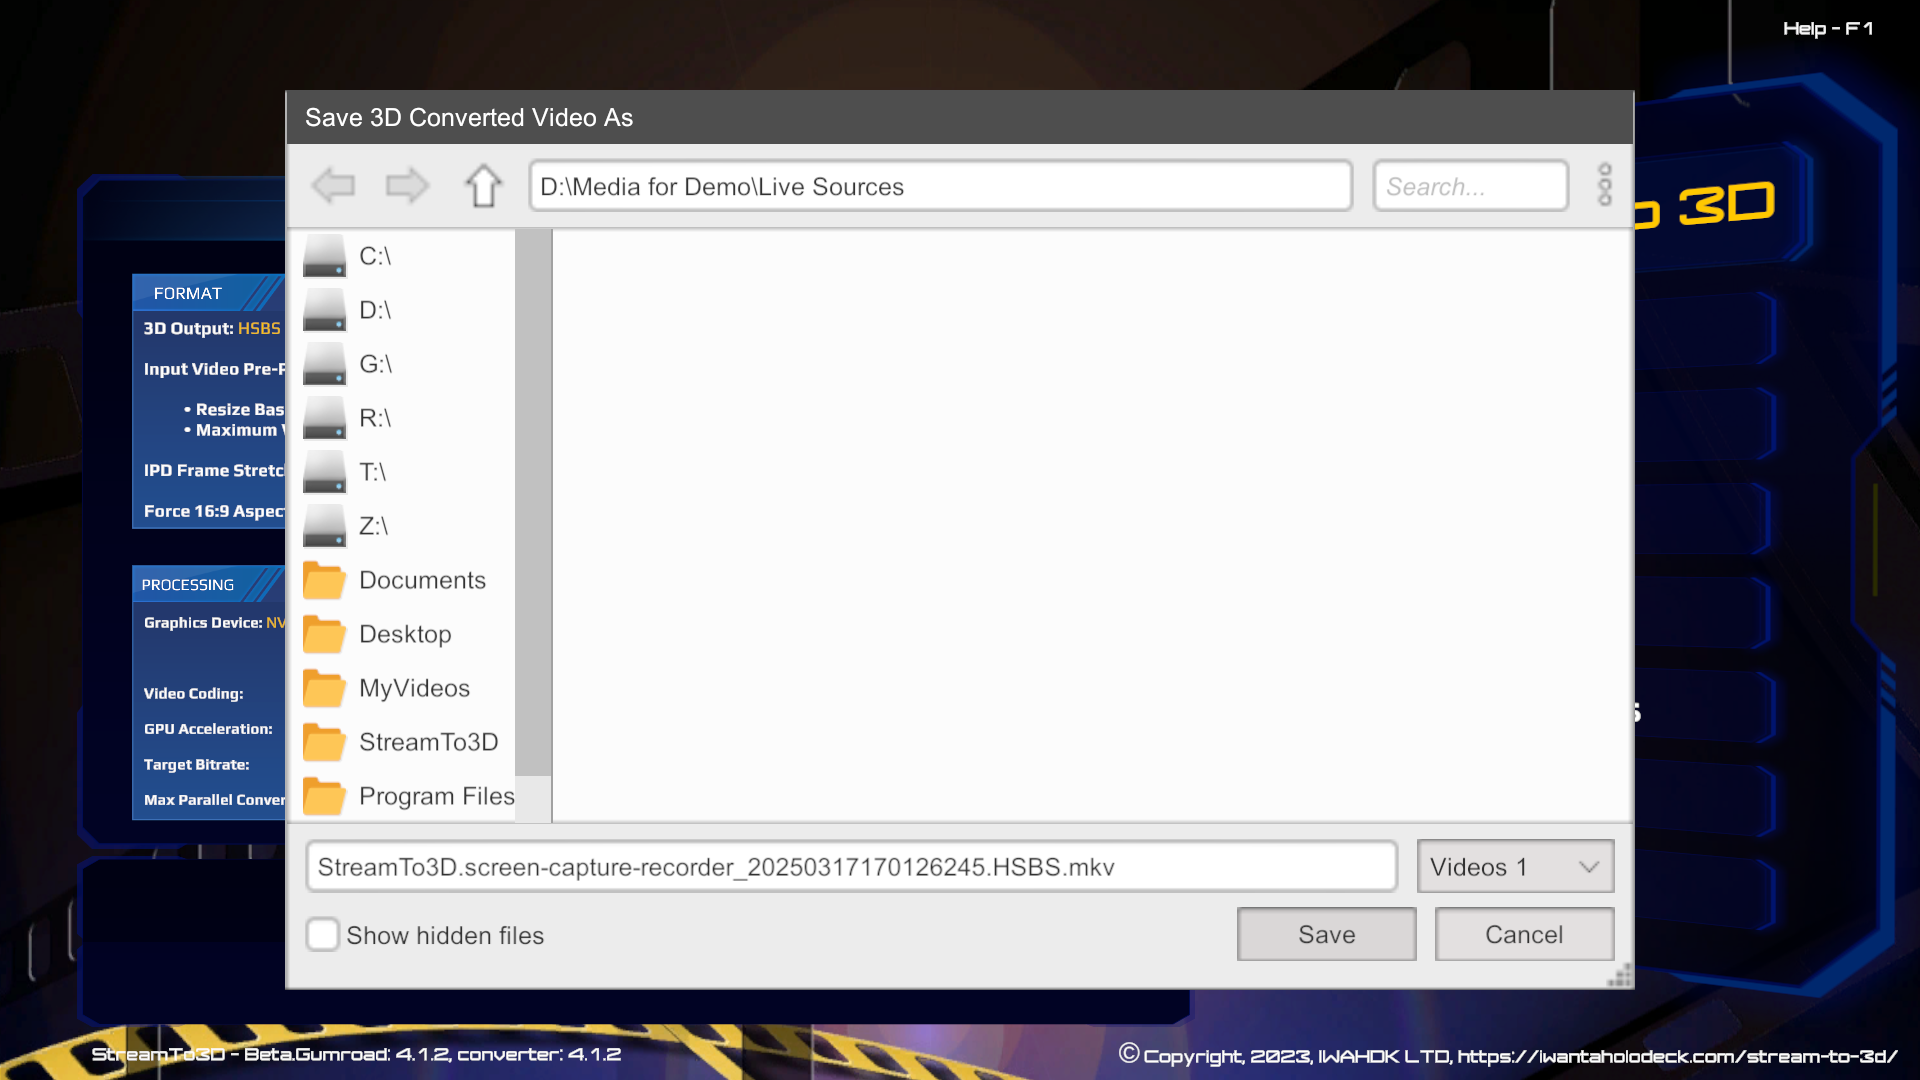
Task: Open the StreamTo3D folder shortcut
Action: 427,742
